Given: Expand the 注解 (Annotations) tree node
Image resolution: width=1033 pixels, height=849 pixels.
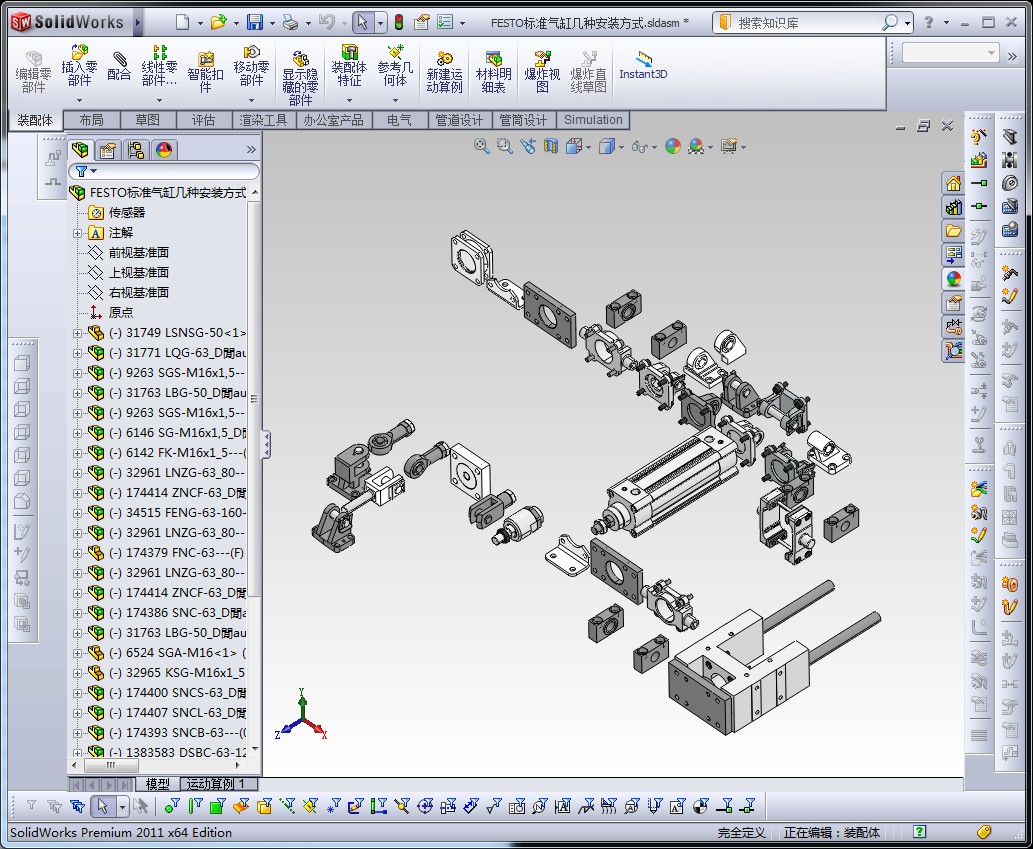Looking at the screenshot, I should pyautogui.click(x=78, y=233).
